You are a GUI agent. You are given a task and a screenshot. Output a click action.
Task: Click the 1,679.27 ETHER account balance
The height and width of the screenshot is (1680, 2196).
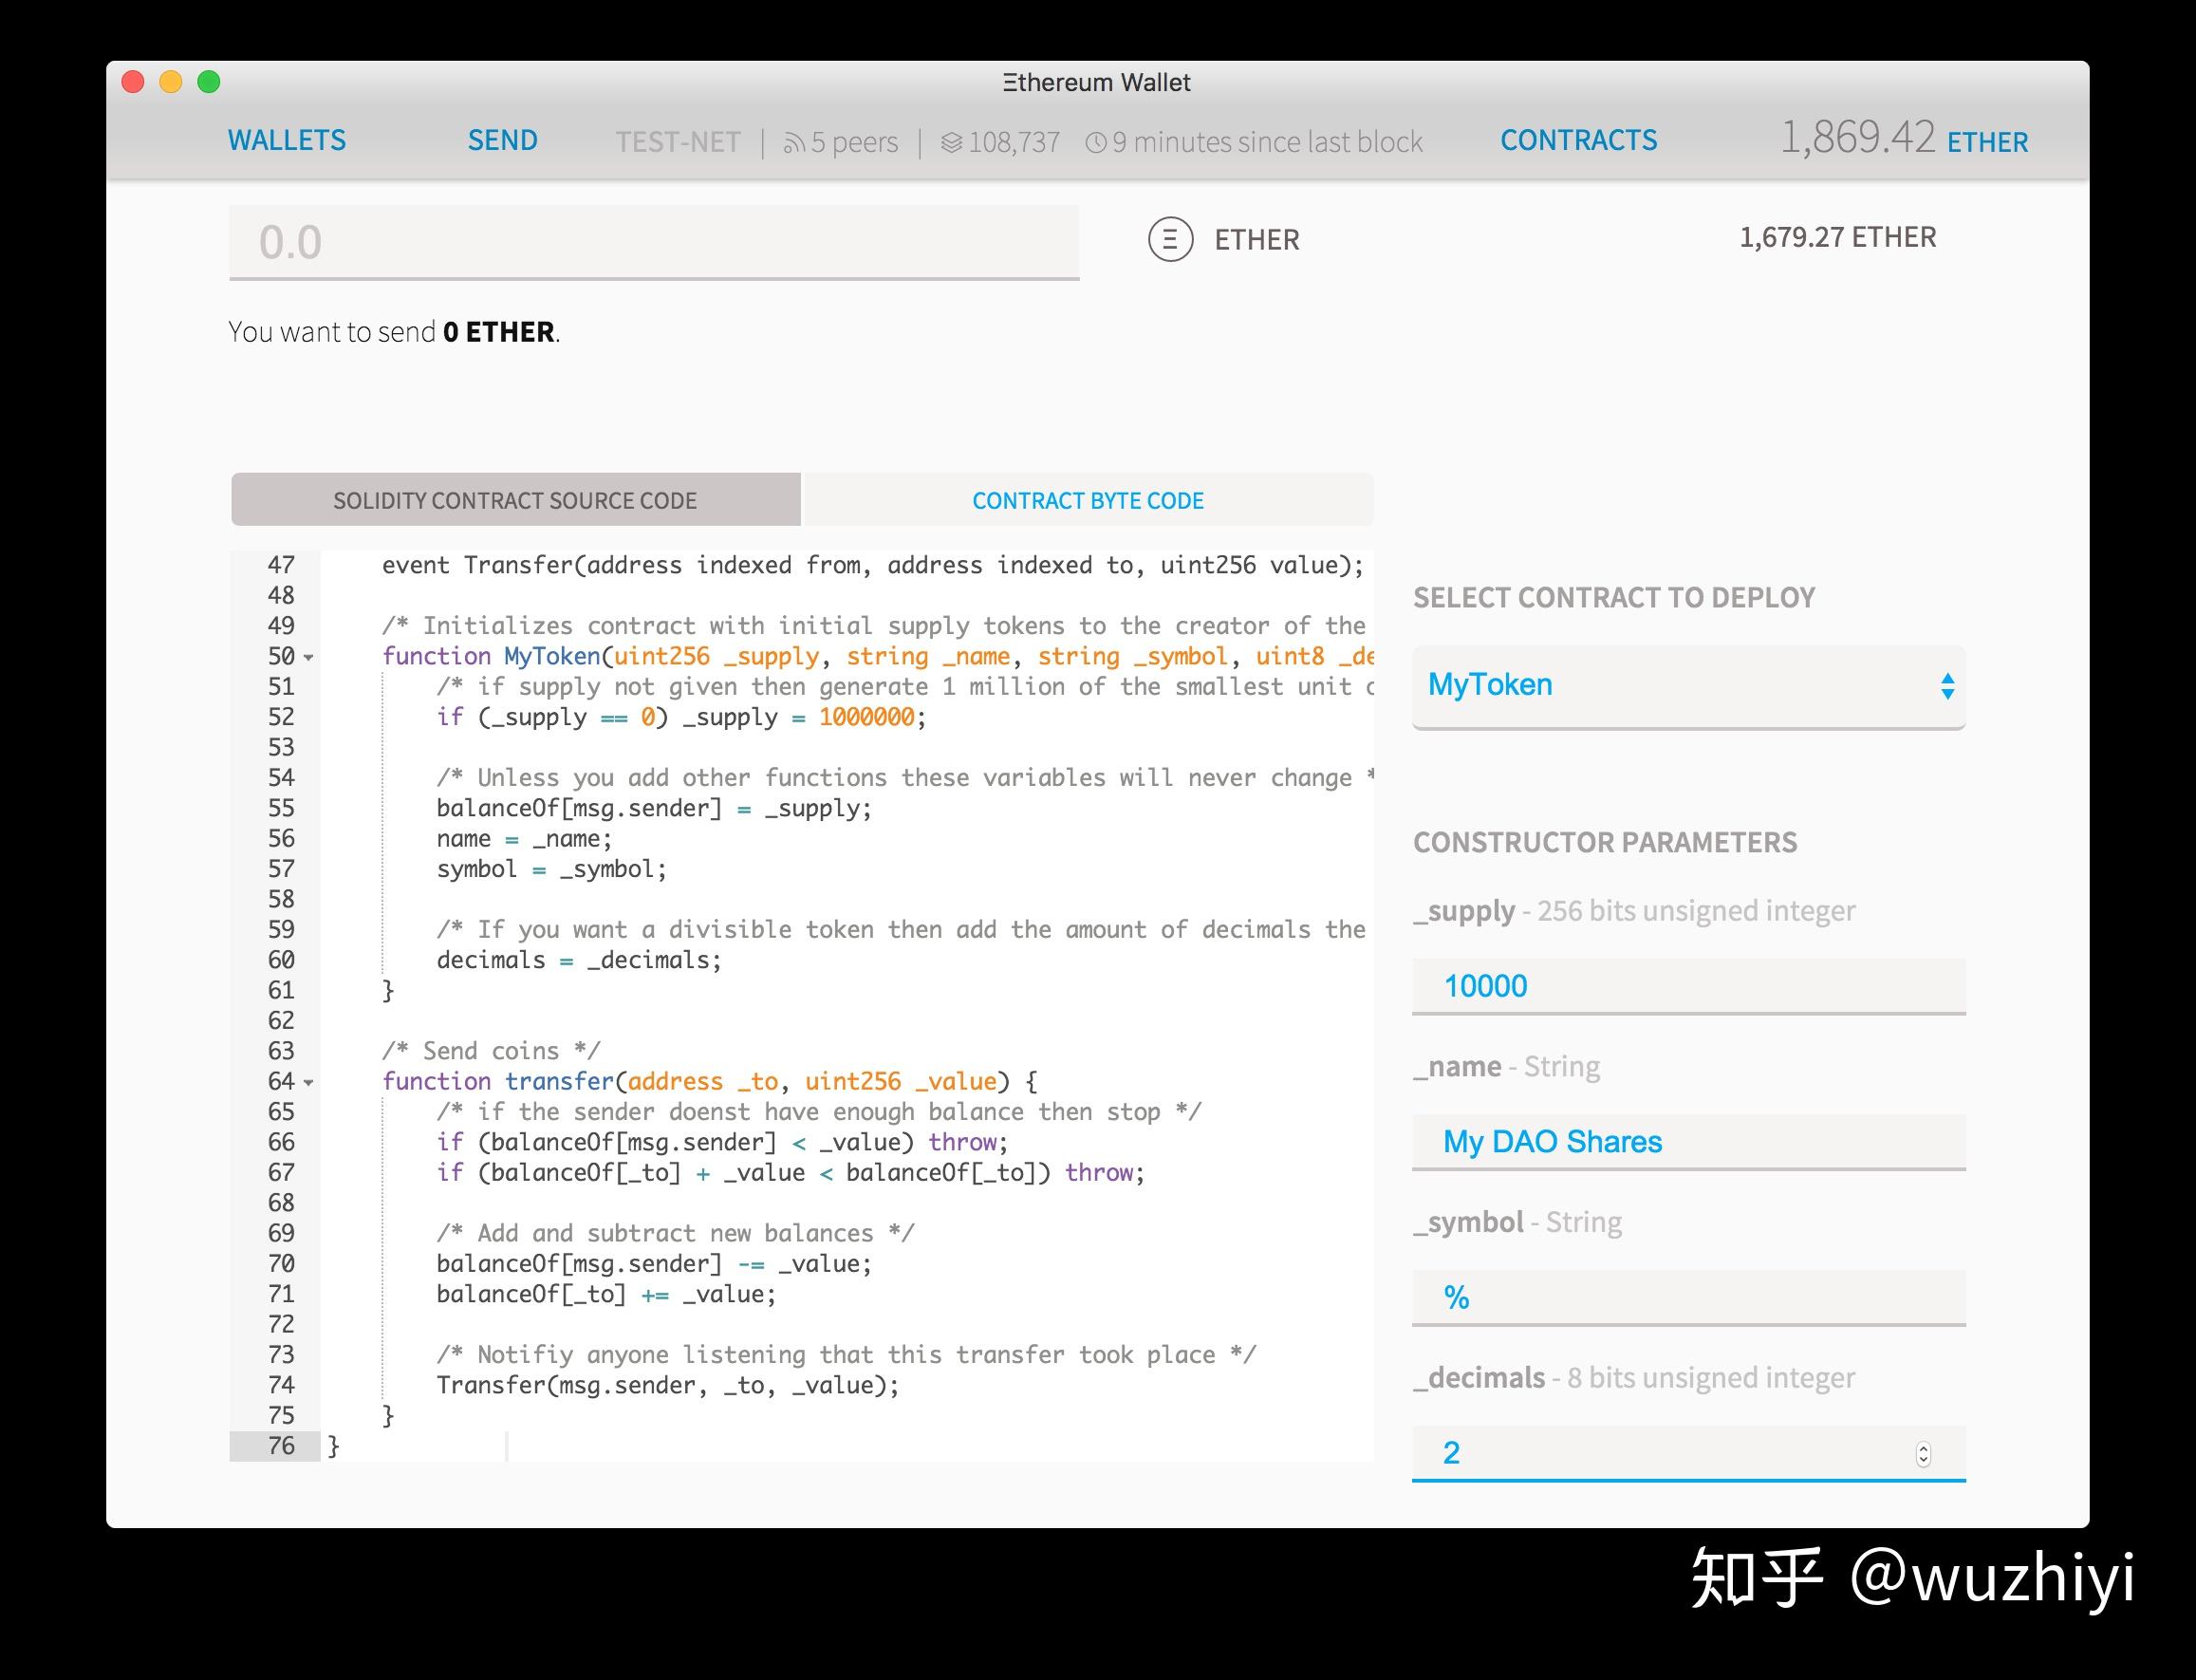[x=1838, y=237]
